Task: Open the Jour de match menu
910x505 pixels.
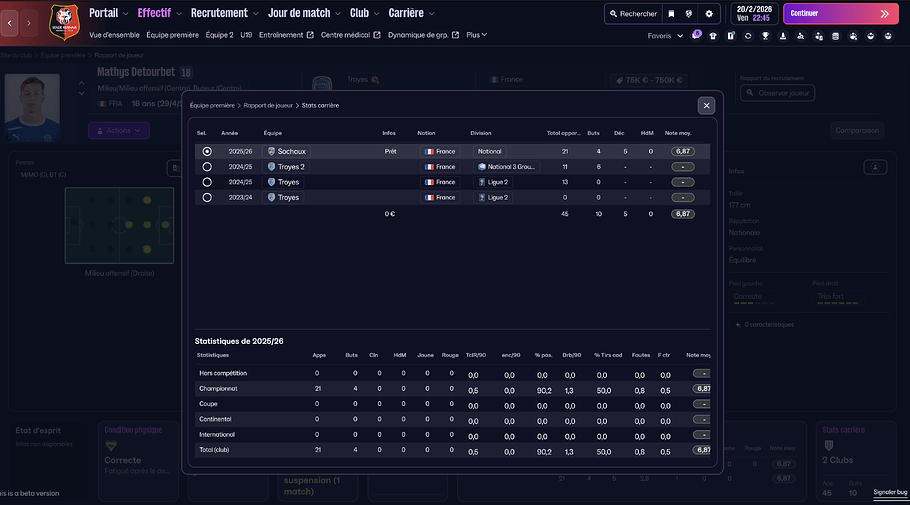Action: (x=304, y=13)
